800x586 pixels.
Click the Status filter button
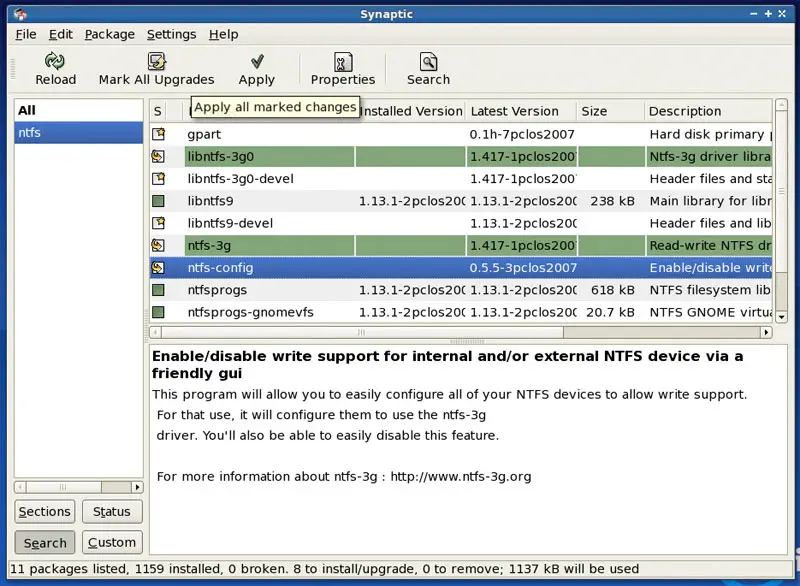point(112,512)
